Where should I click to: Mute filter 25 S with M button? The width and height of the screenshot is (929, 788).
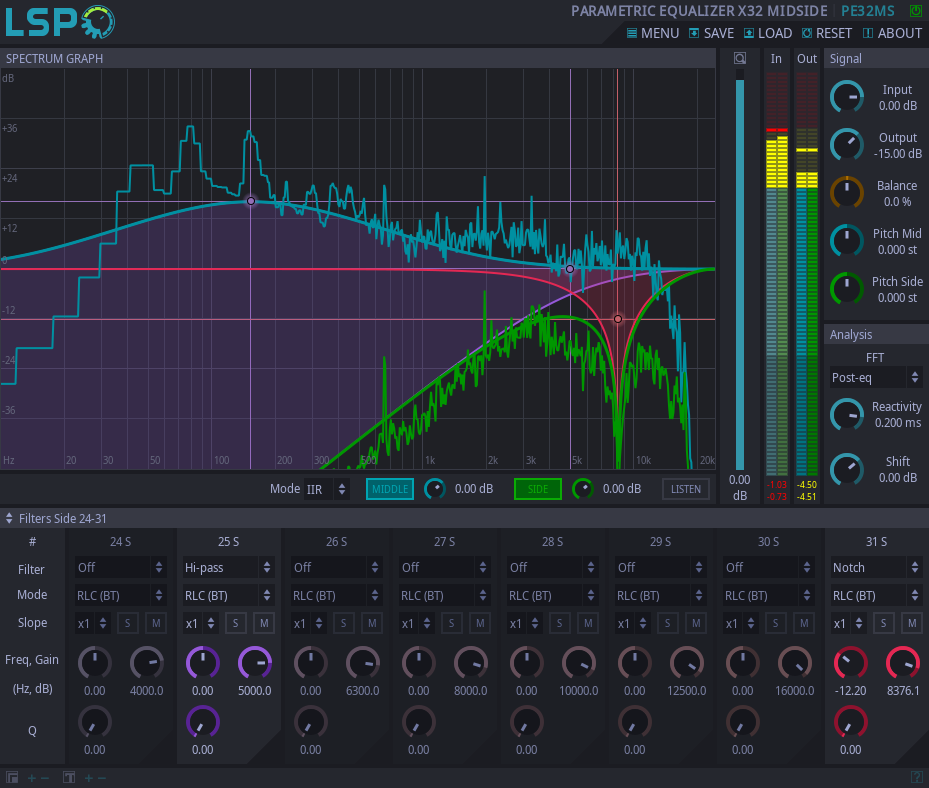coord(264,623)
